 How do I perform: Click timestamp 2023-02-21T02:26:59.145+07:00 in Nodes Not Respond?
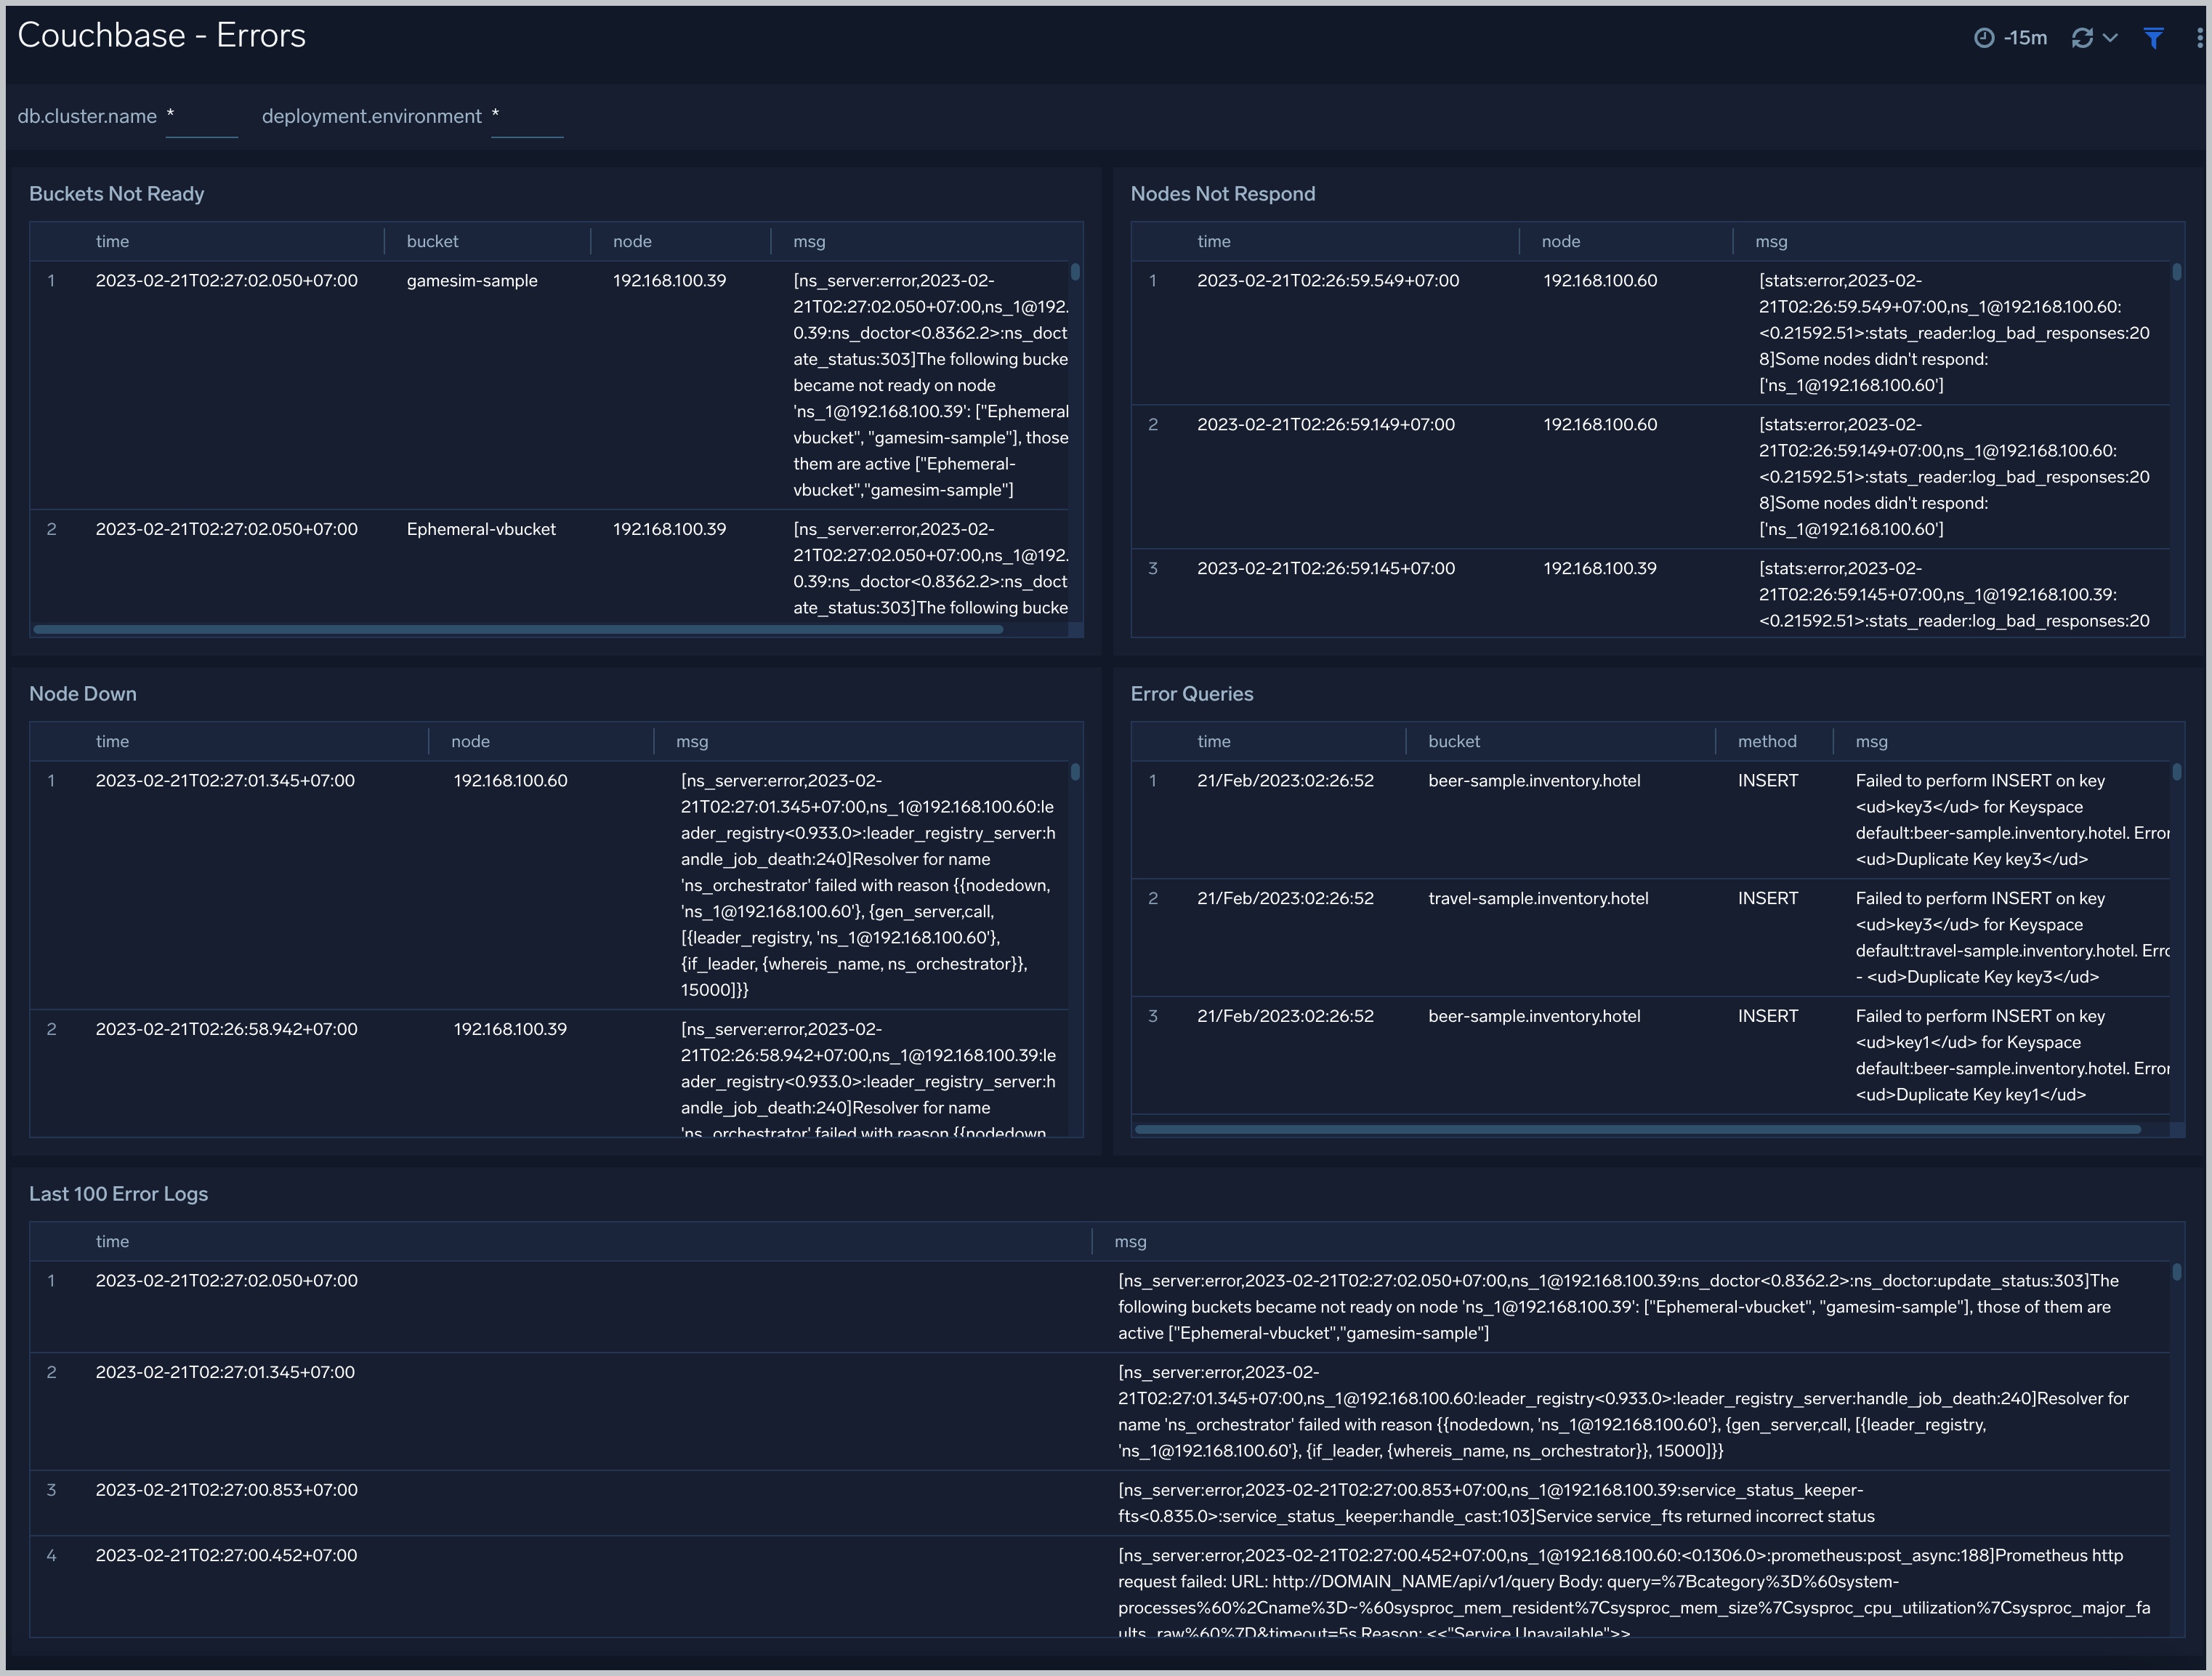[x=1326, y=569]
